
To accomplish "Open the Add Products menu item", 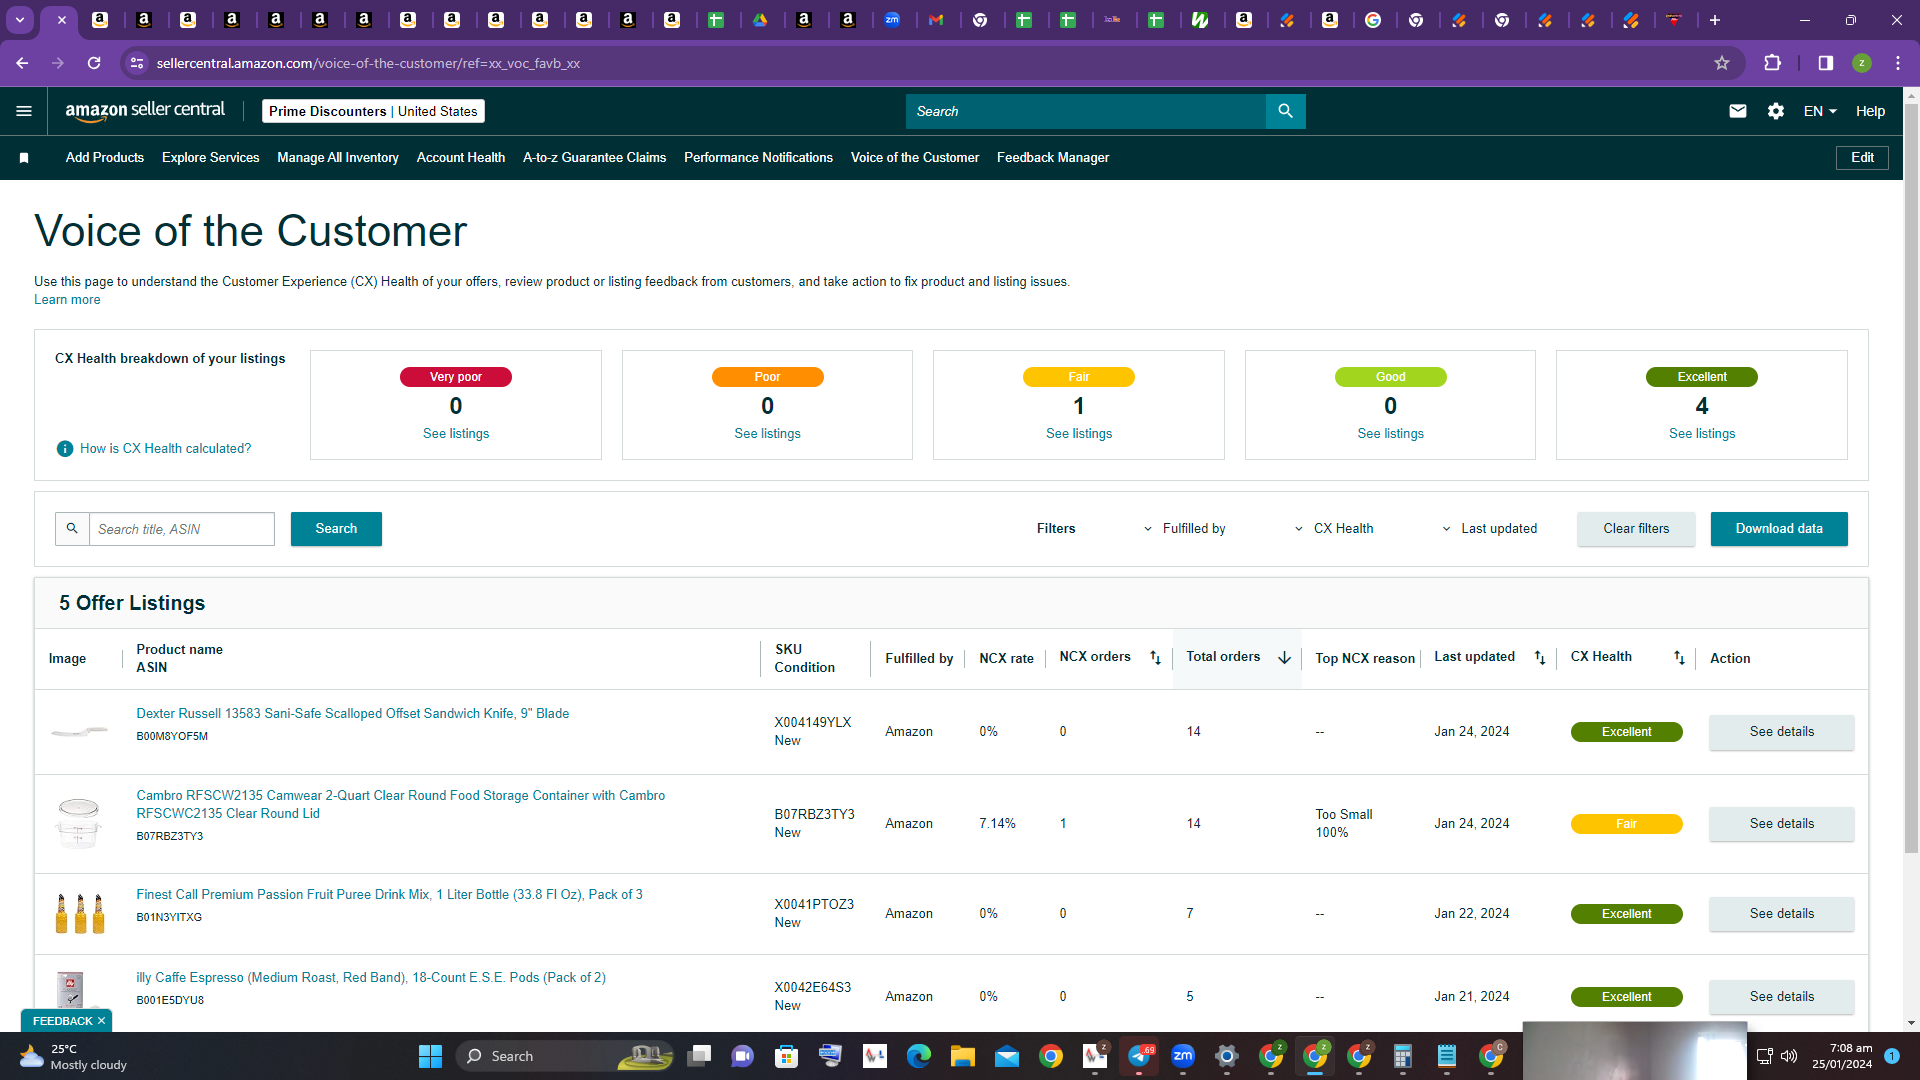I will pyautogui.click(x=105, y=158).
